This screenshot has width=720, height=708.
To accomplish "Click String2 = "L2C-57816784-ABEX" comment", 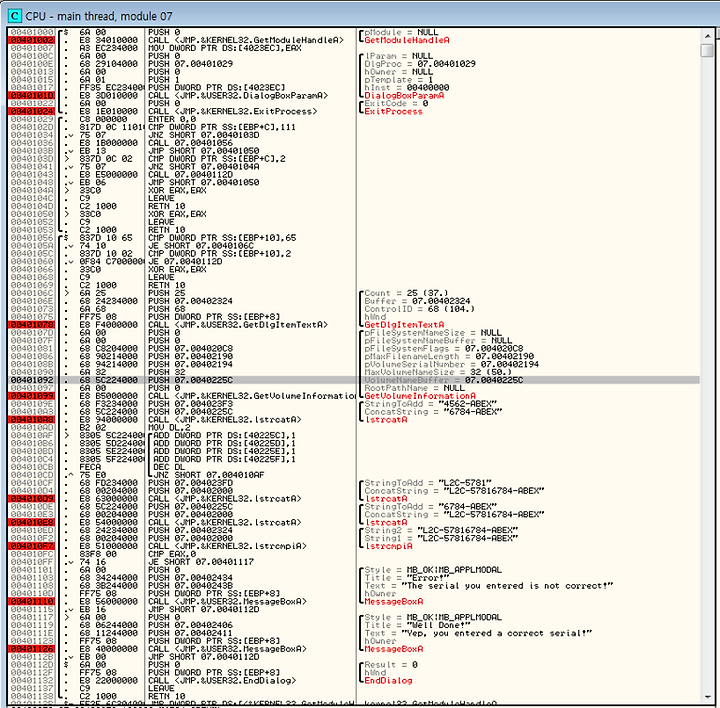I will tap(441, 530).
